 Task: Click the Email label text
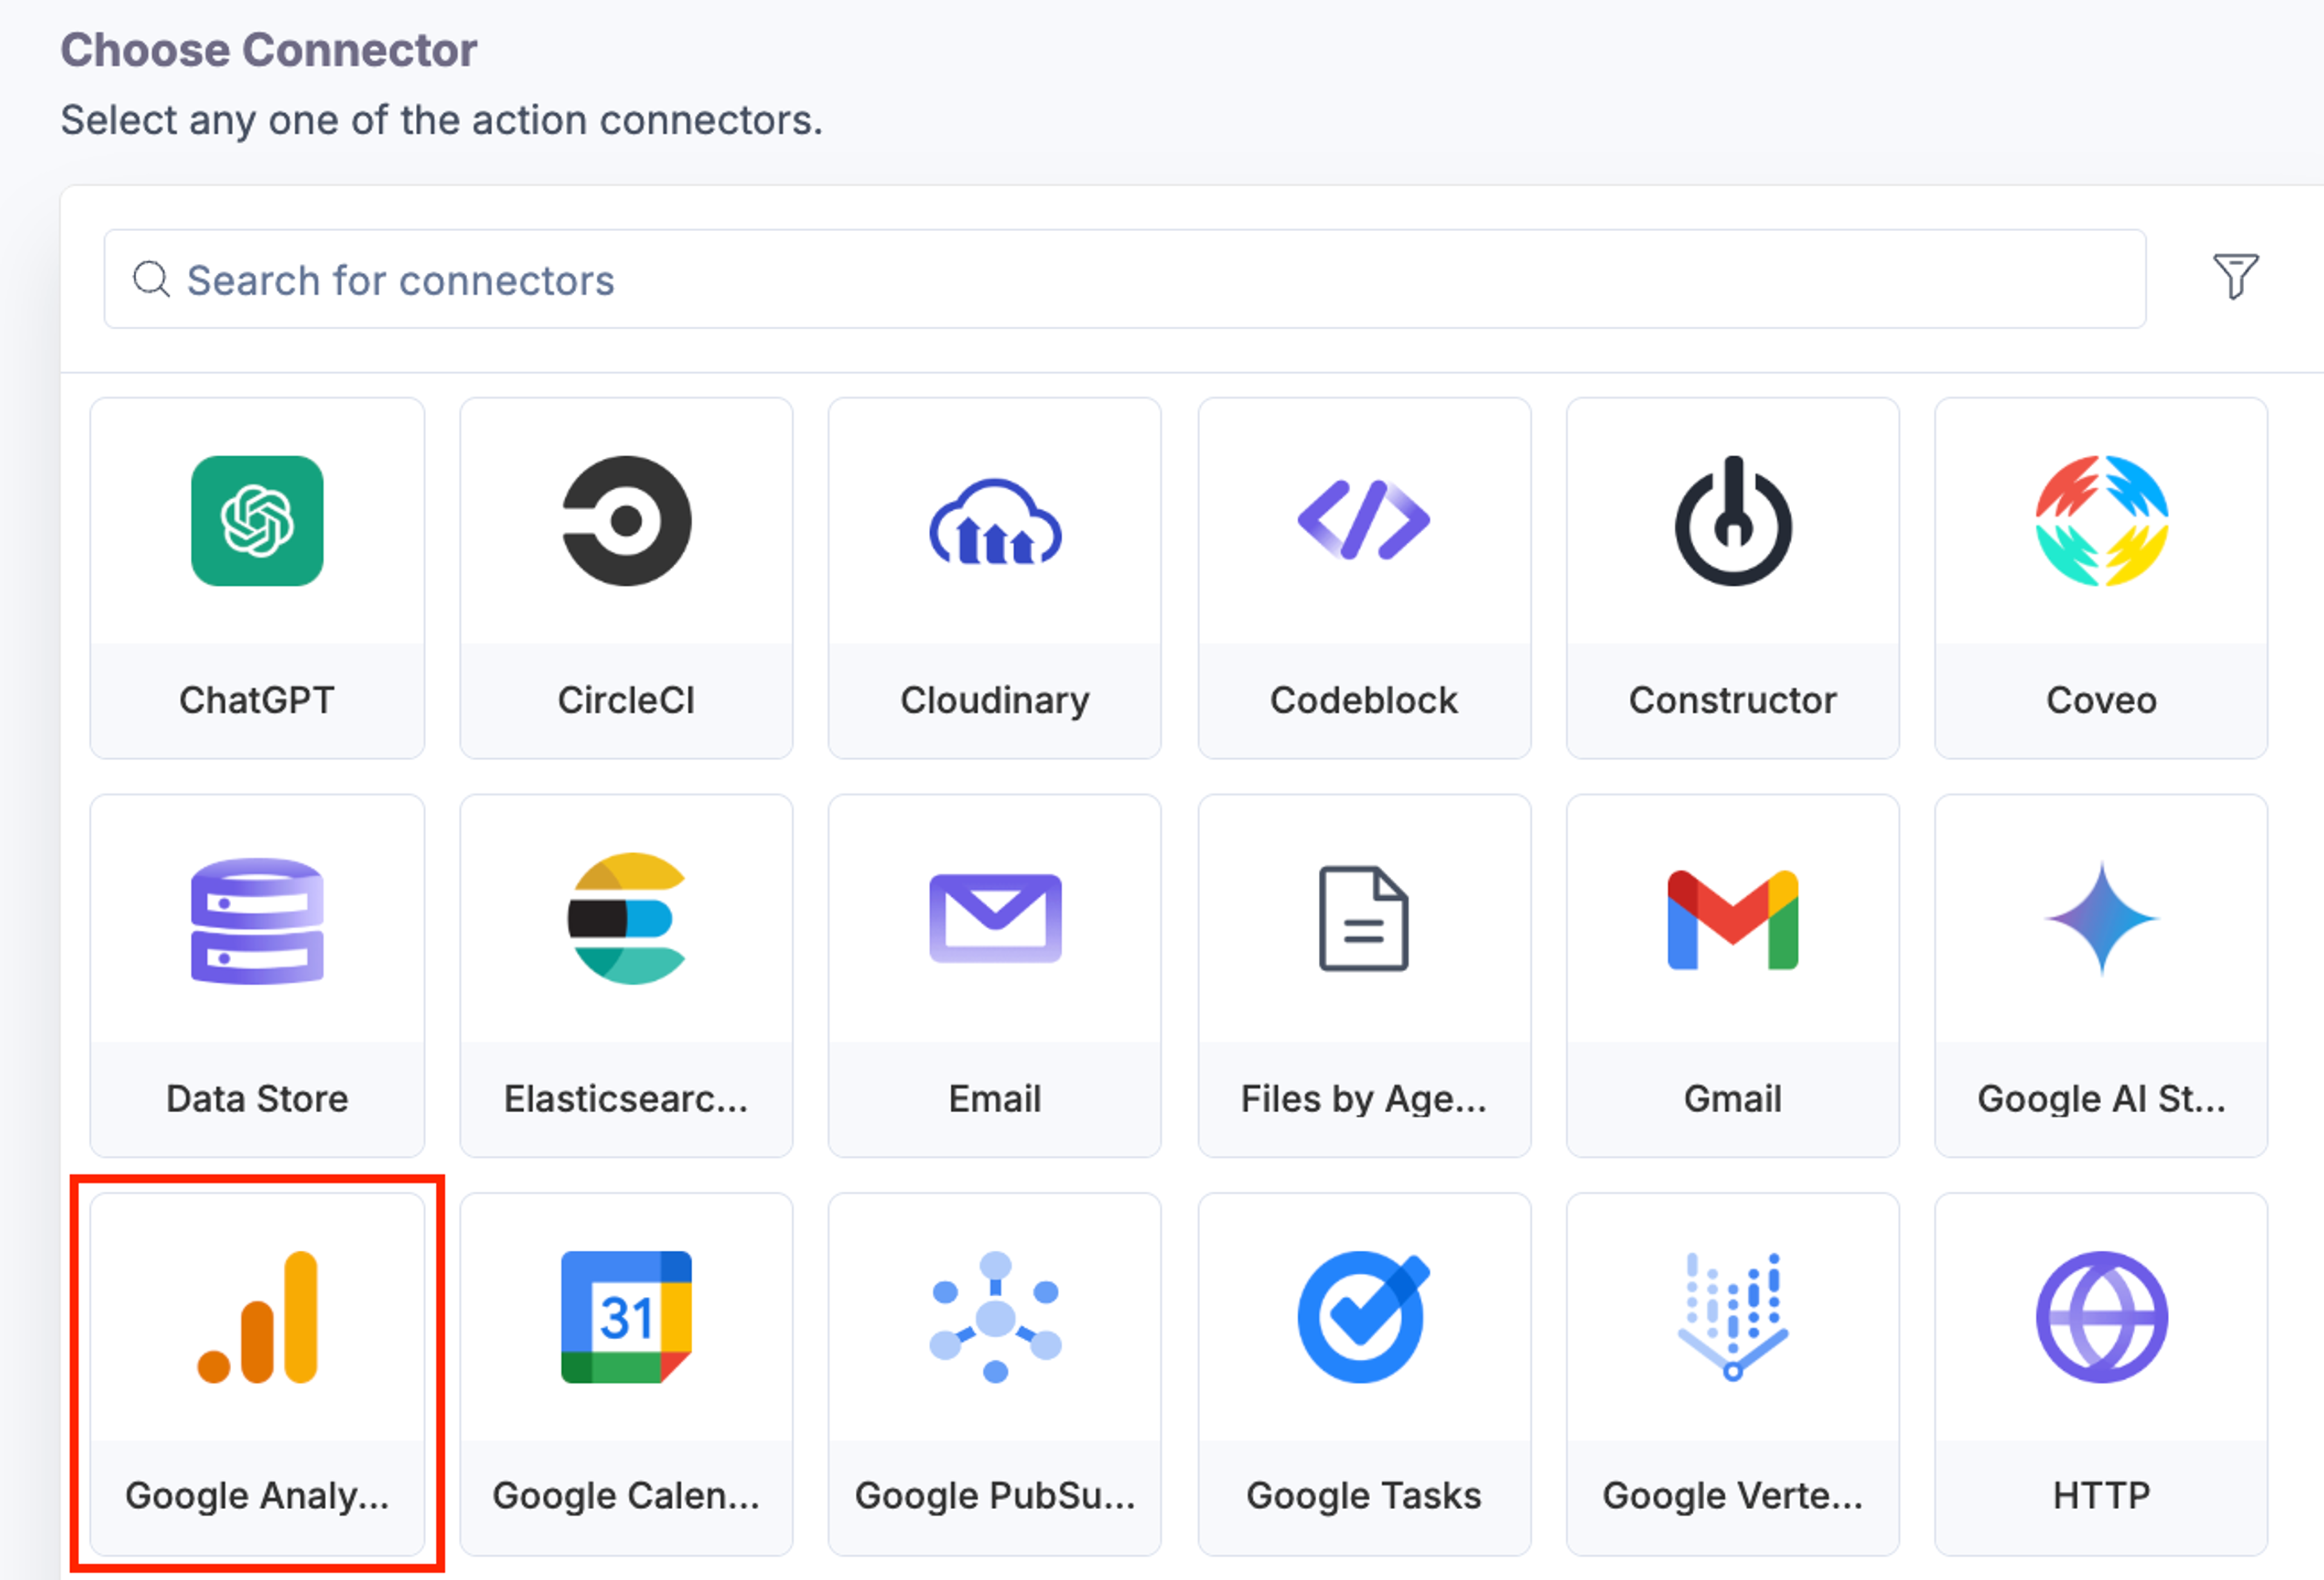995,1098
